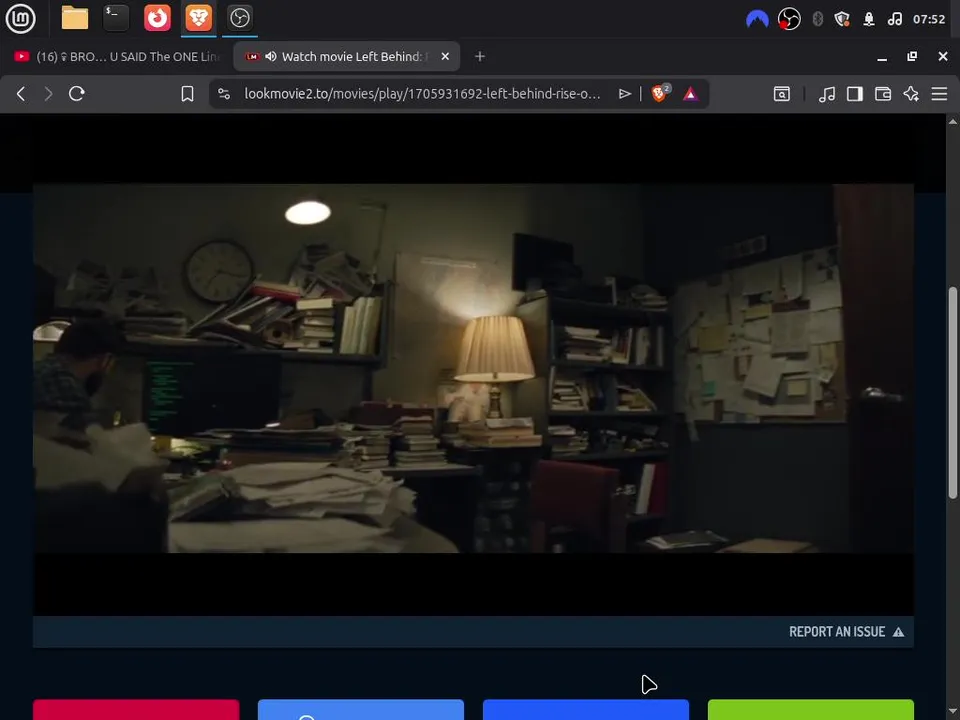This screenshot has width=960, height=720.
Task: Open the notifications bell in the tray
Action: (x=869, y=19)
